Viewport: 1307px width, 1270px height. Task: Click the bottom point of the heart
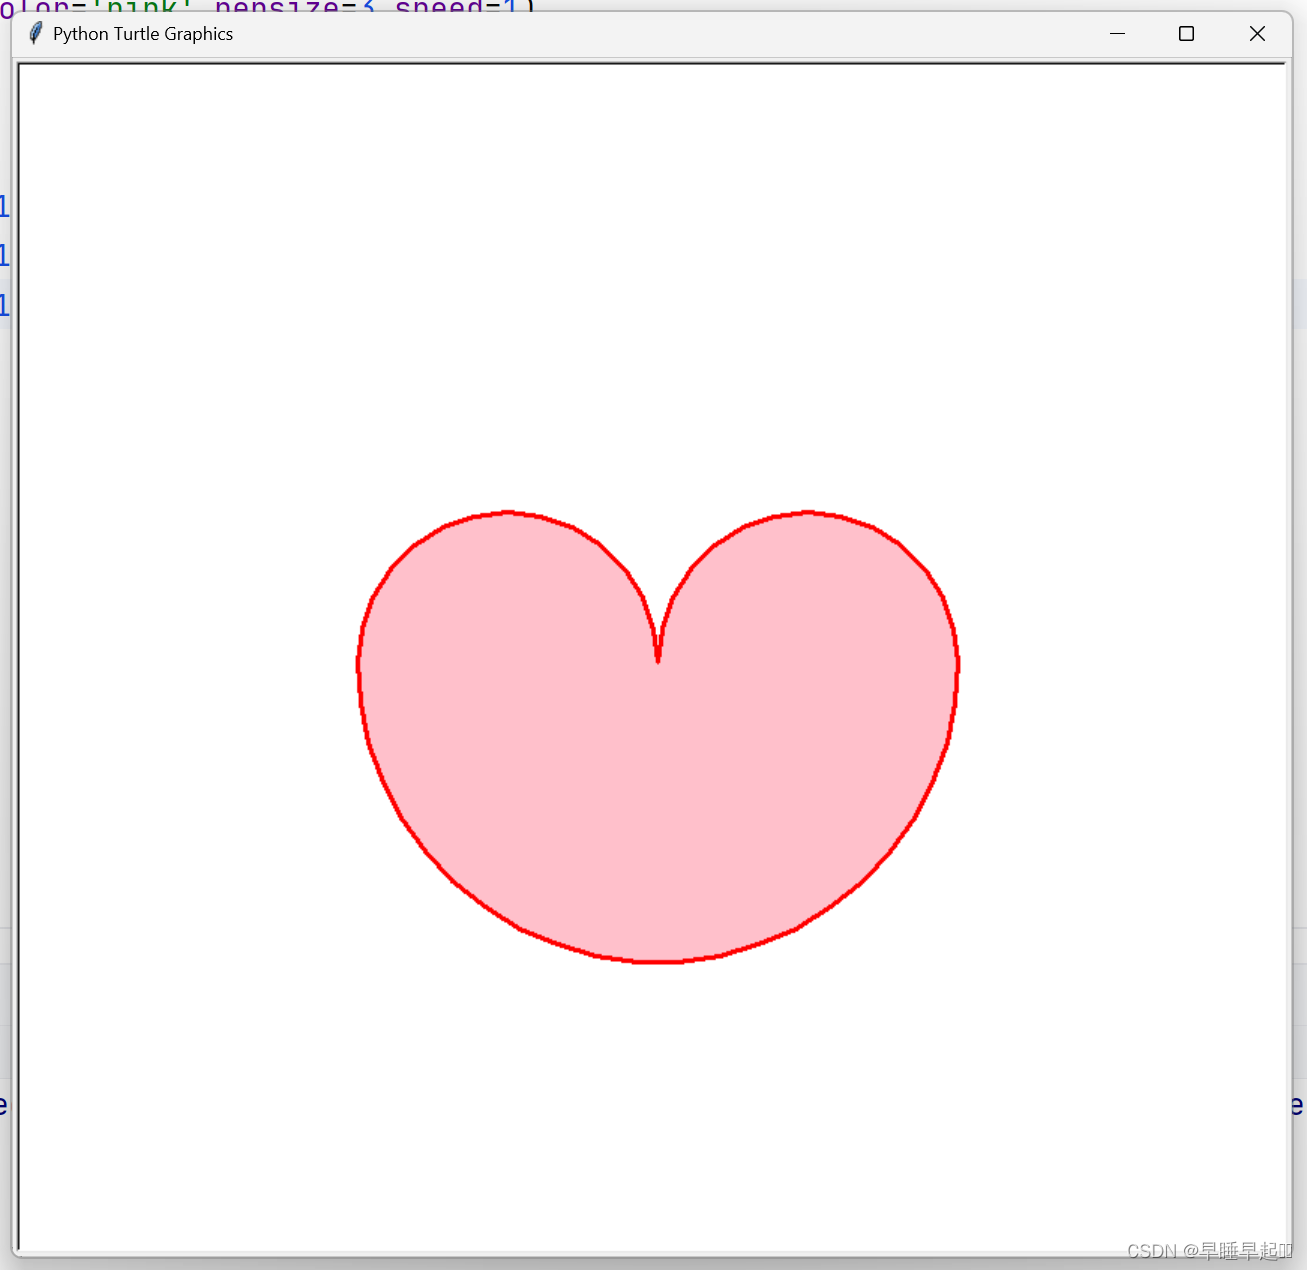point(657,960)
